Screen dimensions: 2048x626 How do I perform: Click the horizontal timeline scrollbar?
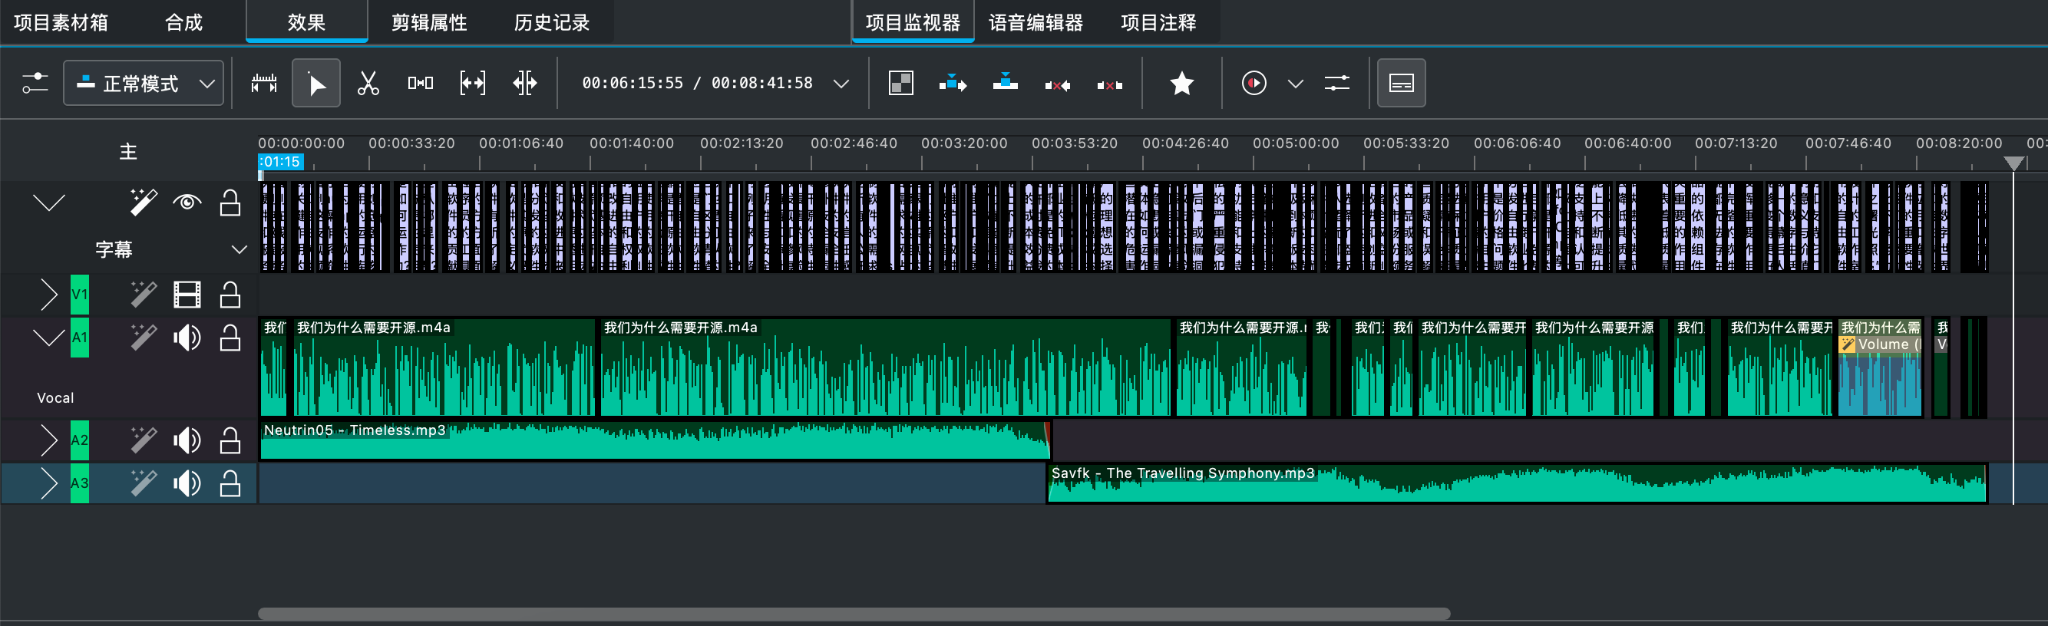[x=853, y=613]
